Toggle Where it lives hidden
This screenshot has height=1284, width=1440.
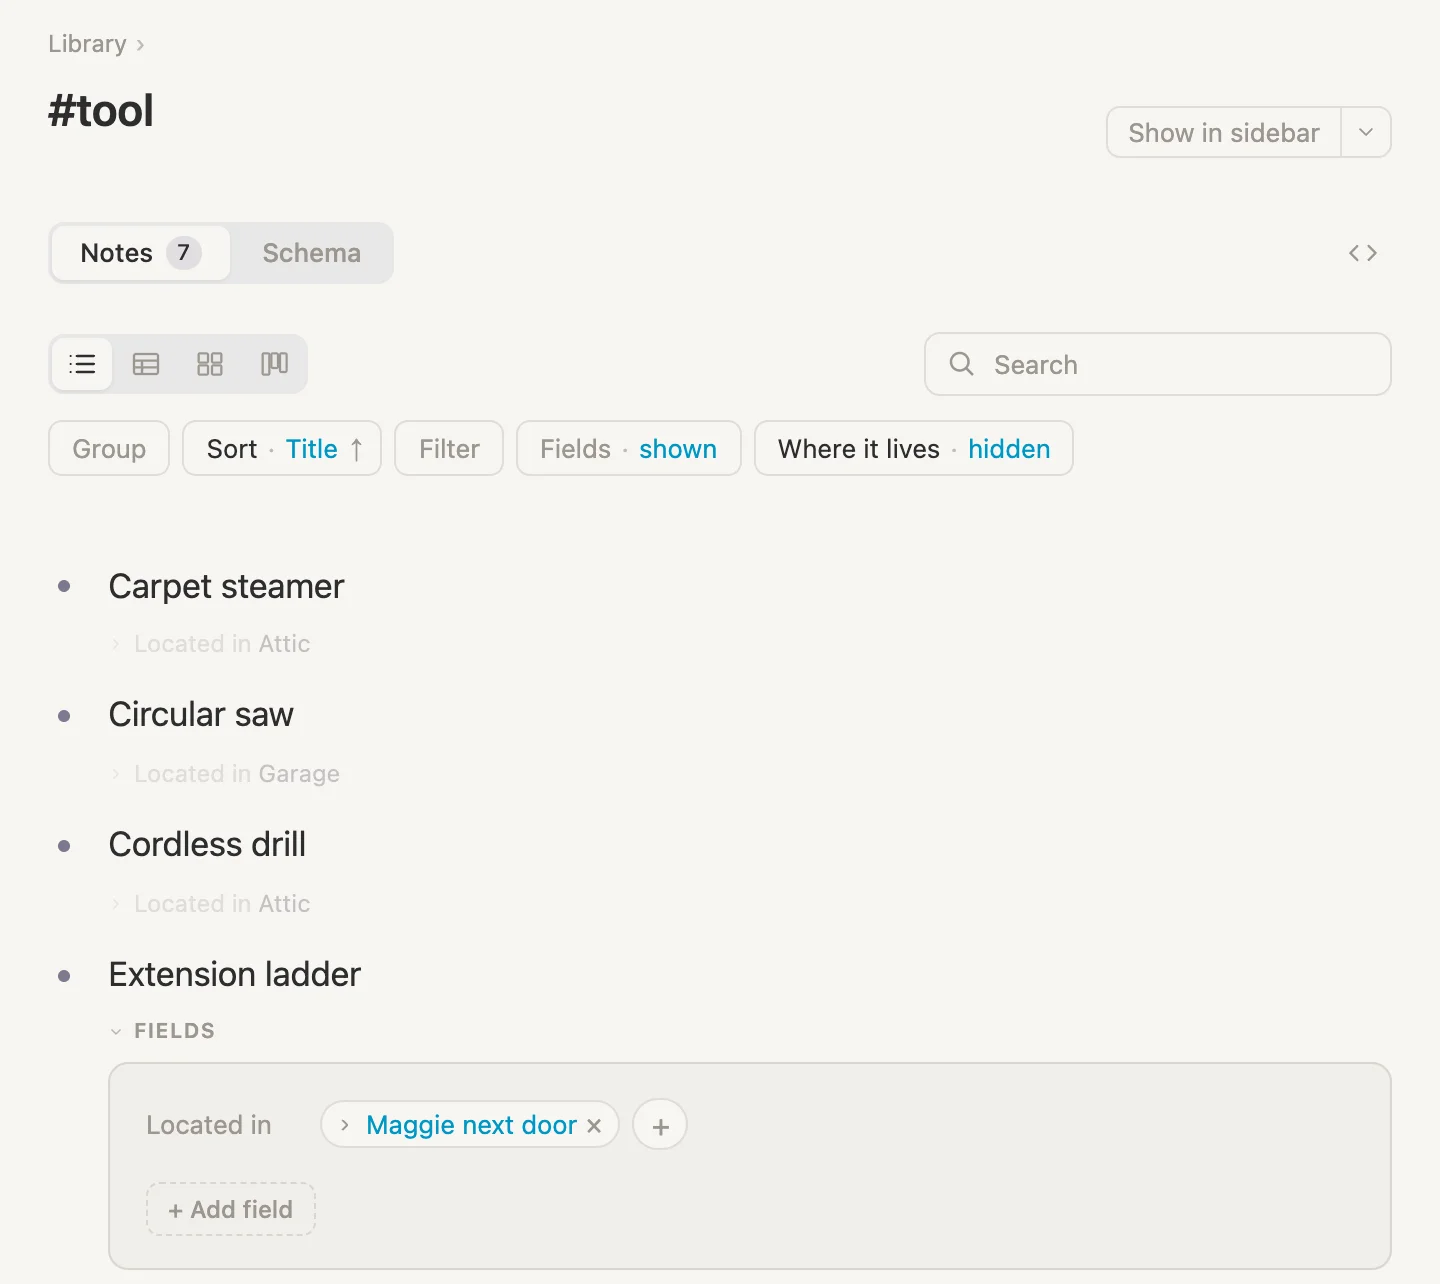point(914,448)
